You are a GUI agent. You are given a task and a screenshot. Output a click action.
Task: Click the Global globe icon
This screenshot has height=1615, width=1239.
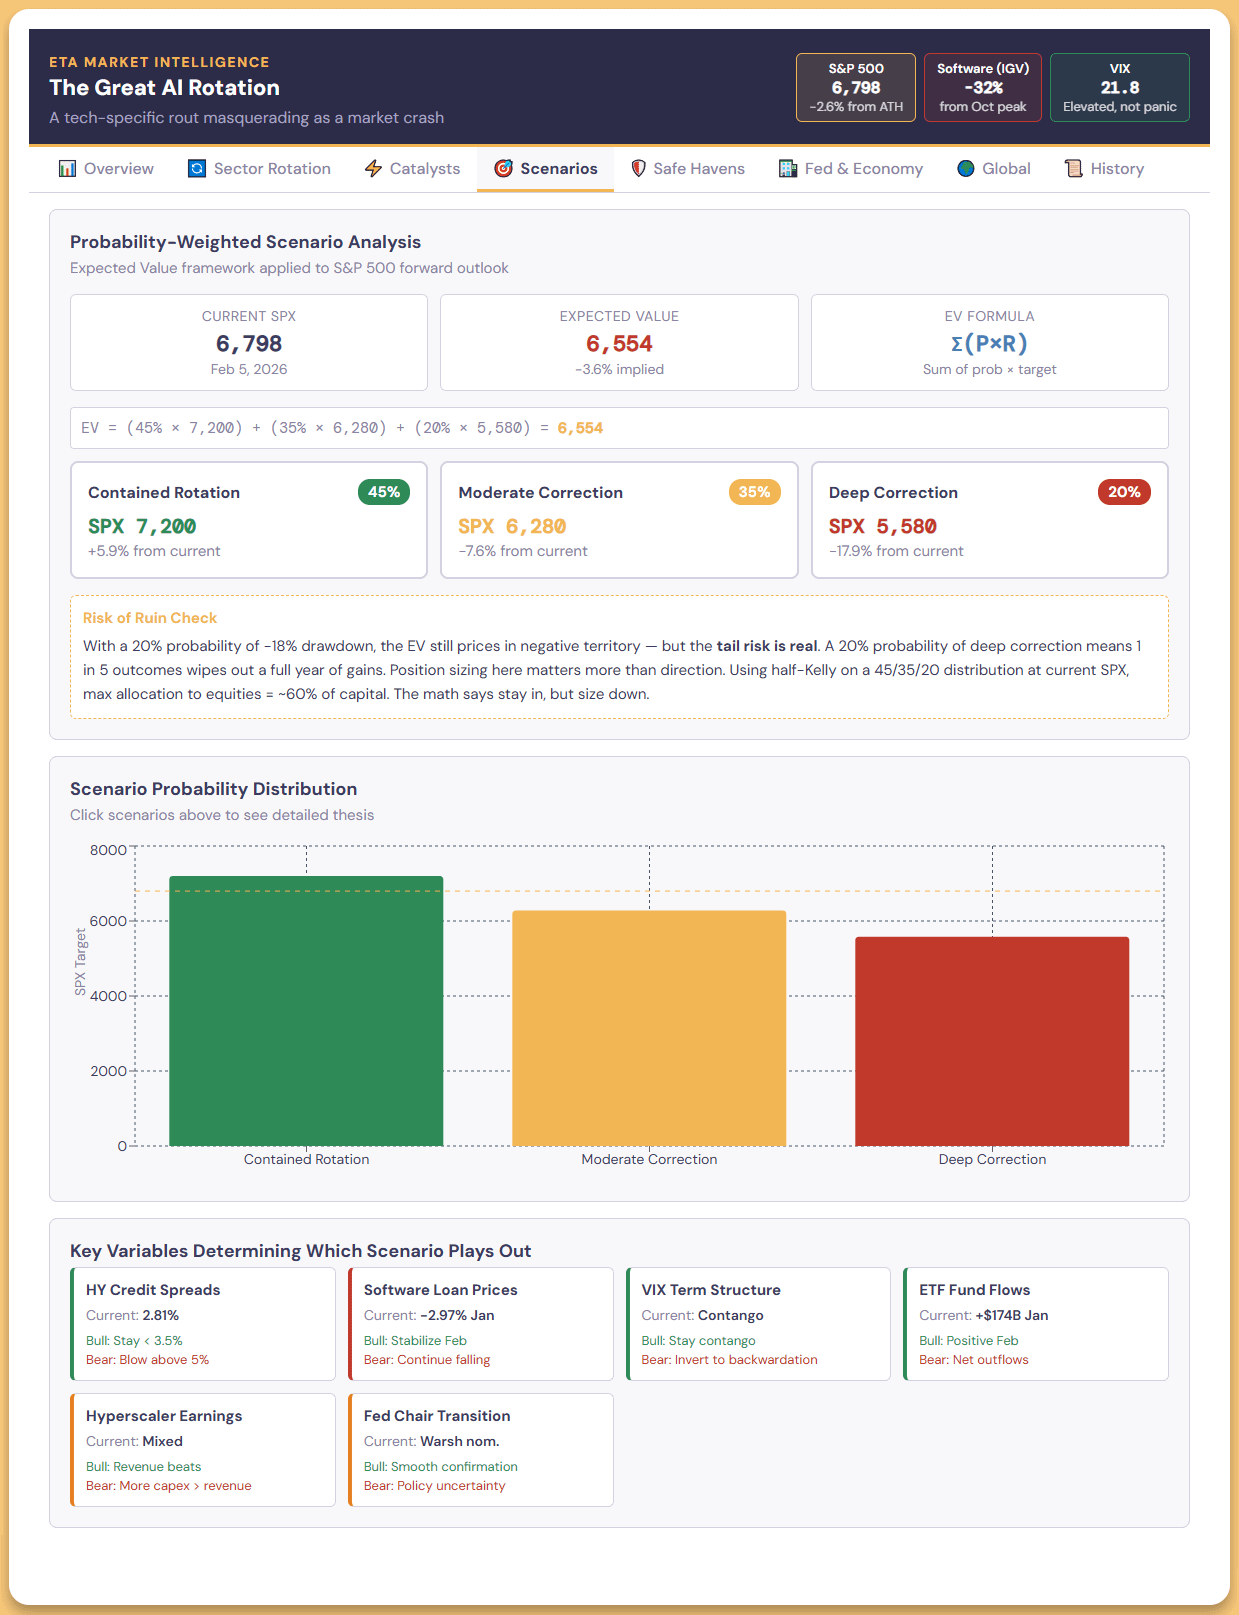click(x=966, y=169)
